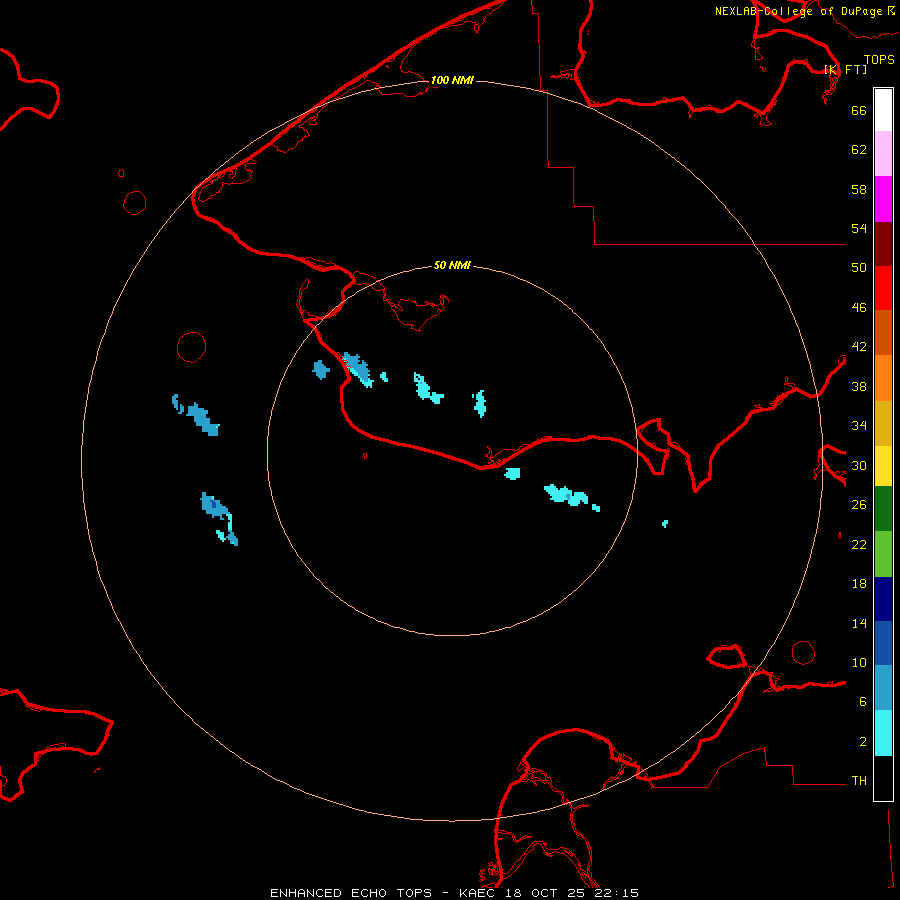Click the gold 34 kft legend swatch
This screenshot has height=900, width=900.
tap(883, 423)
